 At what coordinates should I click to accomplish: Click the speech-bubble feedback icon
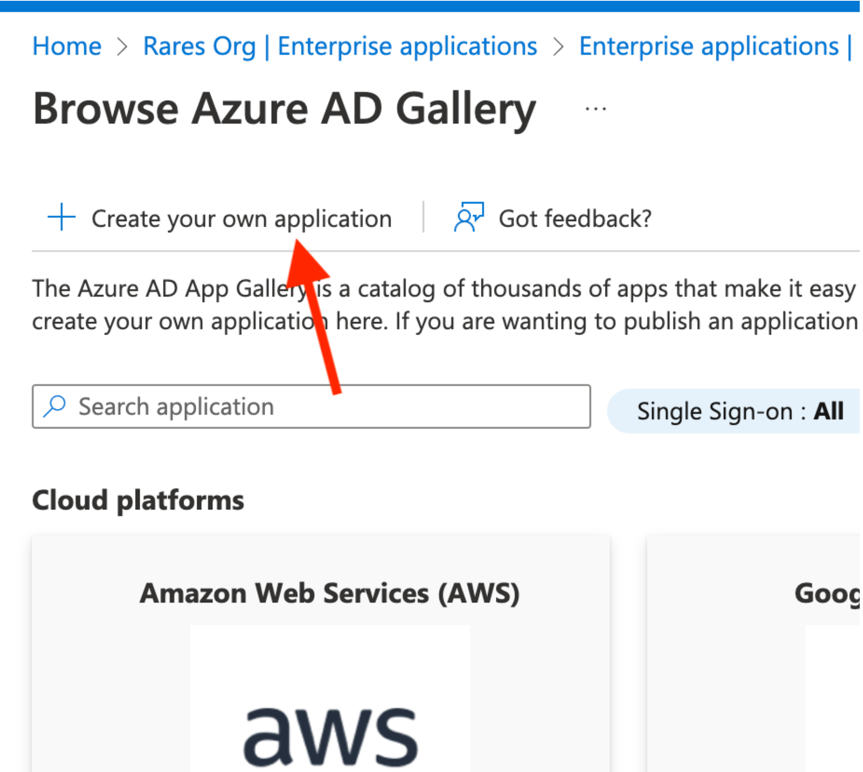point(468,216)
